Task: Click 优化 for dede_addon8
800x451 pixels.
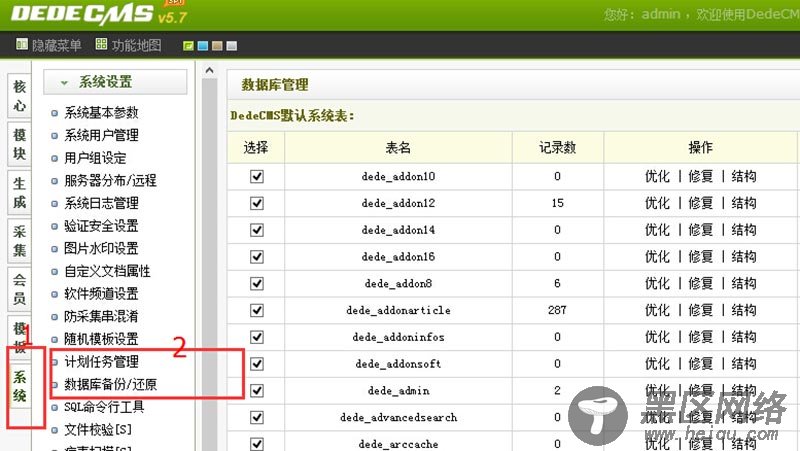Action: point(657,284)
